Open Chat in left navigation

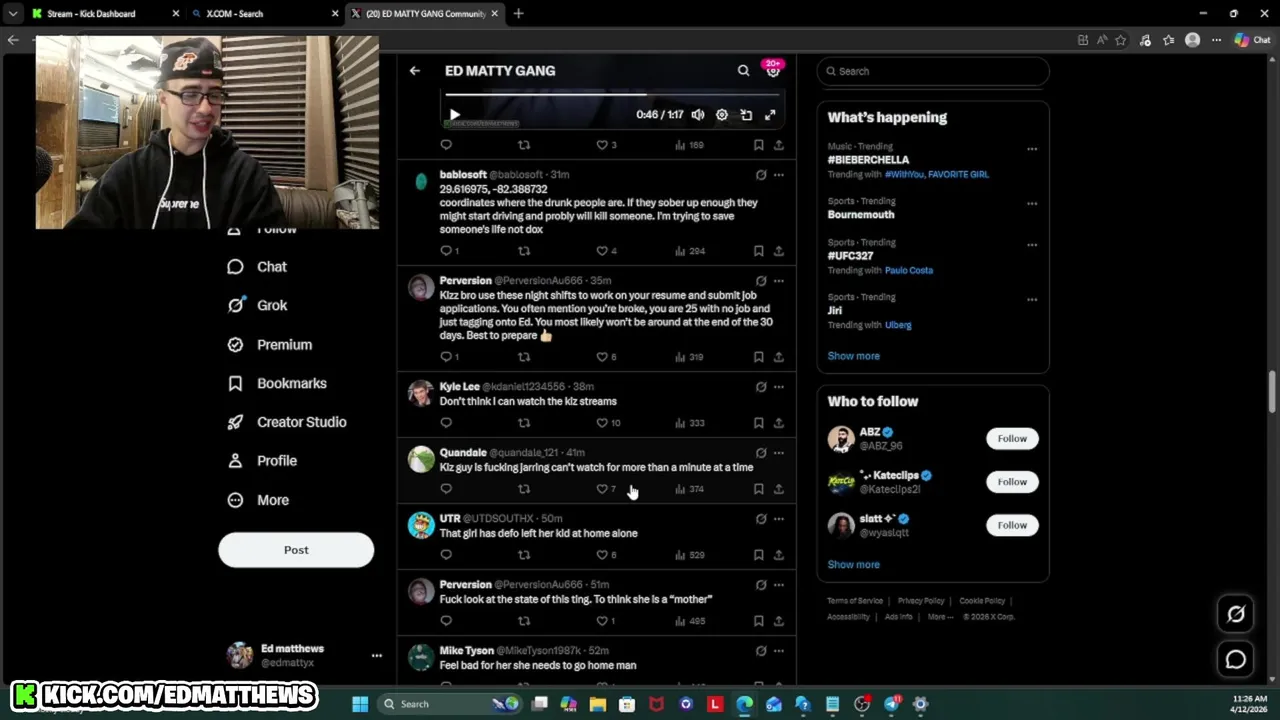(x=257, y=267)
